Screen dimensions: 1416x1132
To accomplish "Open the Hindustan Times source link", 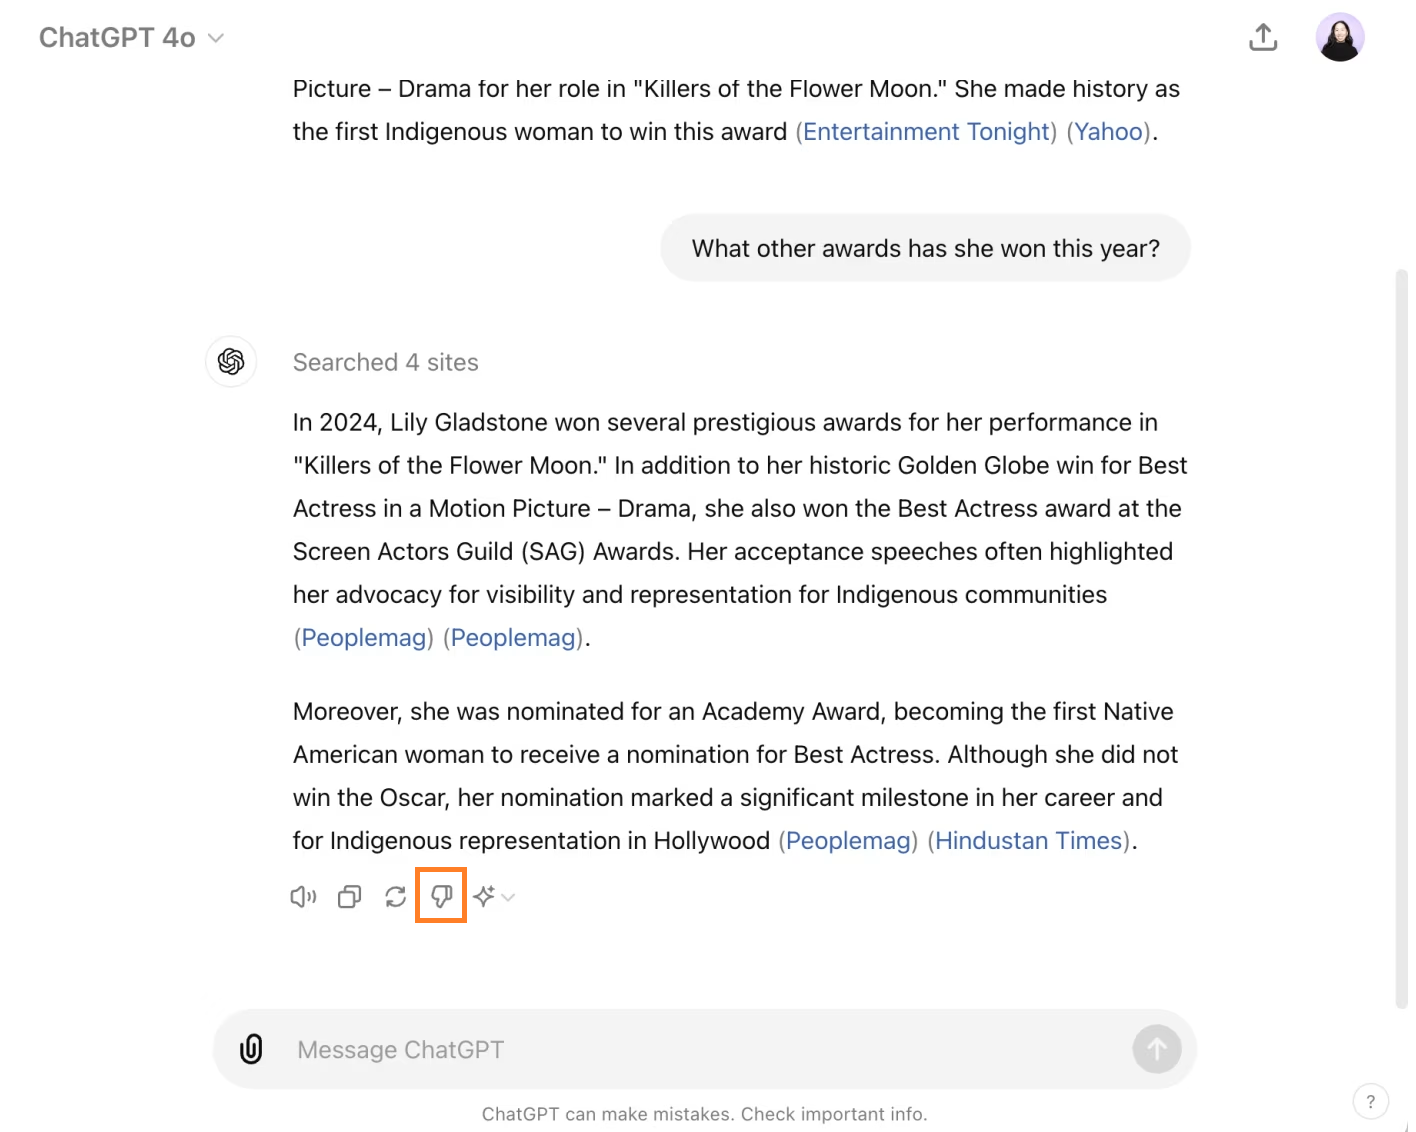I will tap(1028, 841).
